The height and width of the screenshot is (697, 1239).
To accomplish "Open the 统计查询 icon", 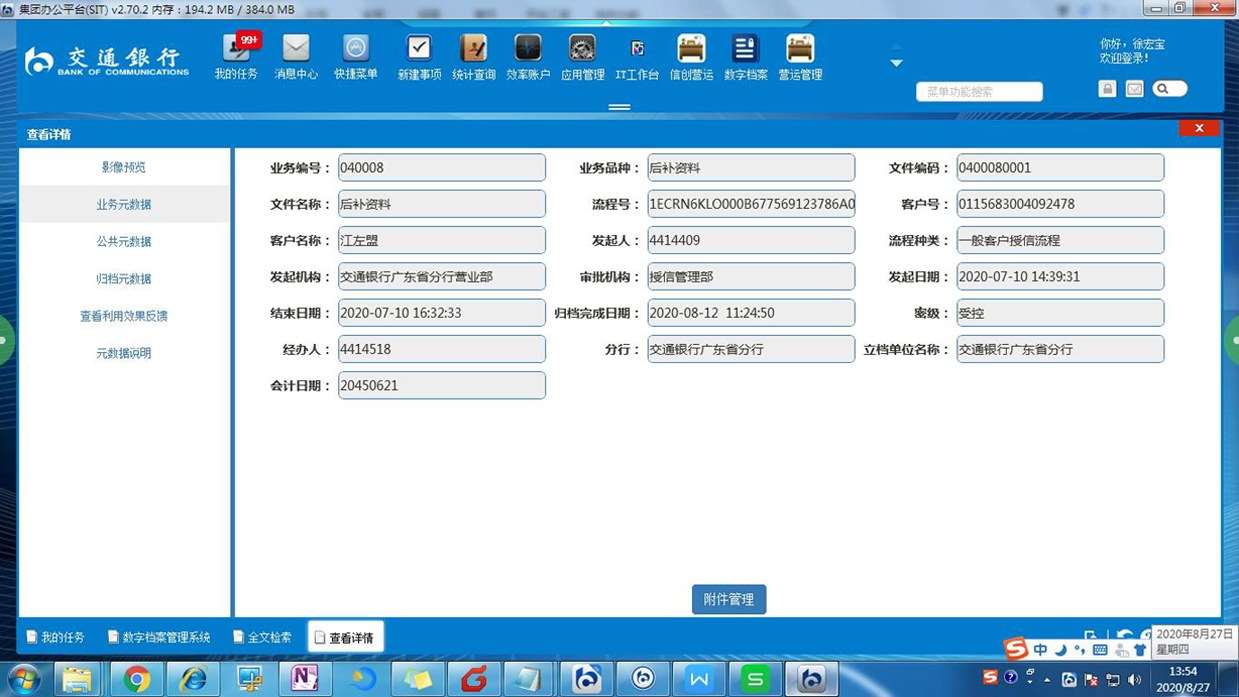I will tap(473, 56).
